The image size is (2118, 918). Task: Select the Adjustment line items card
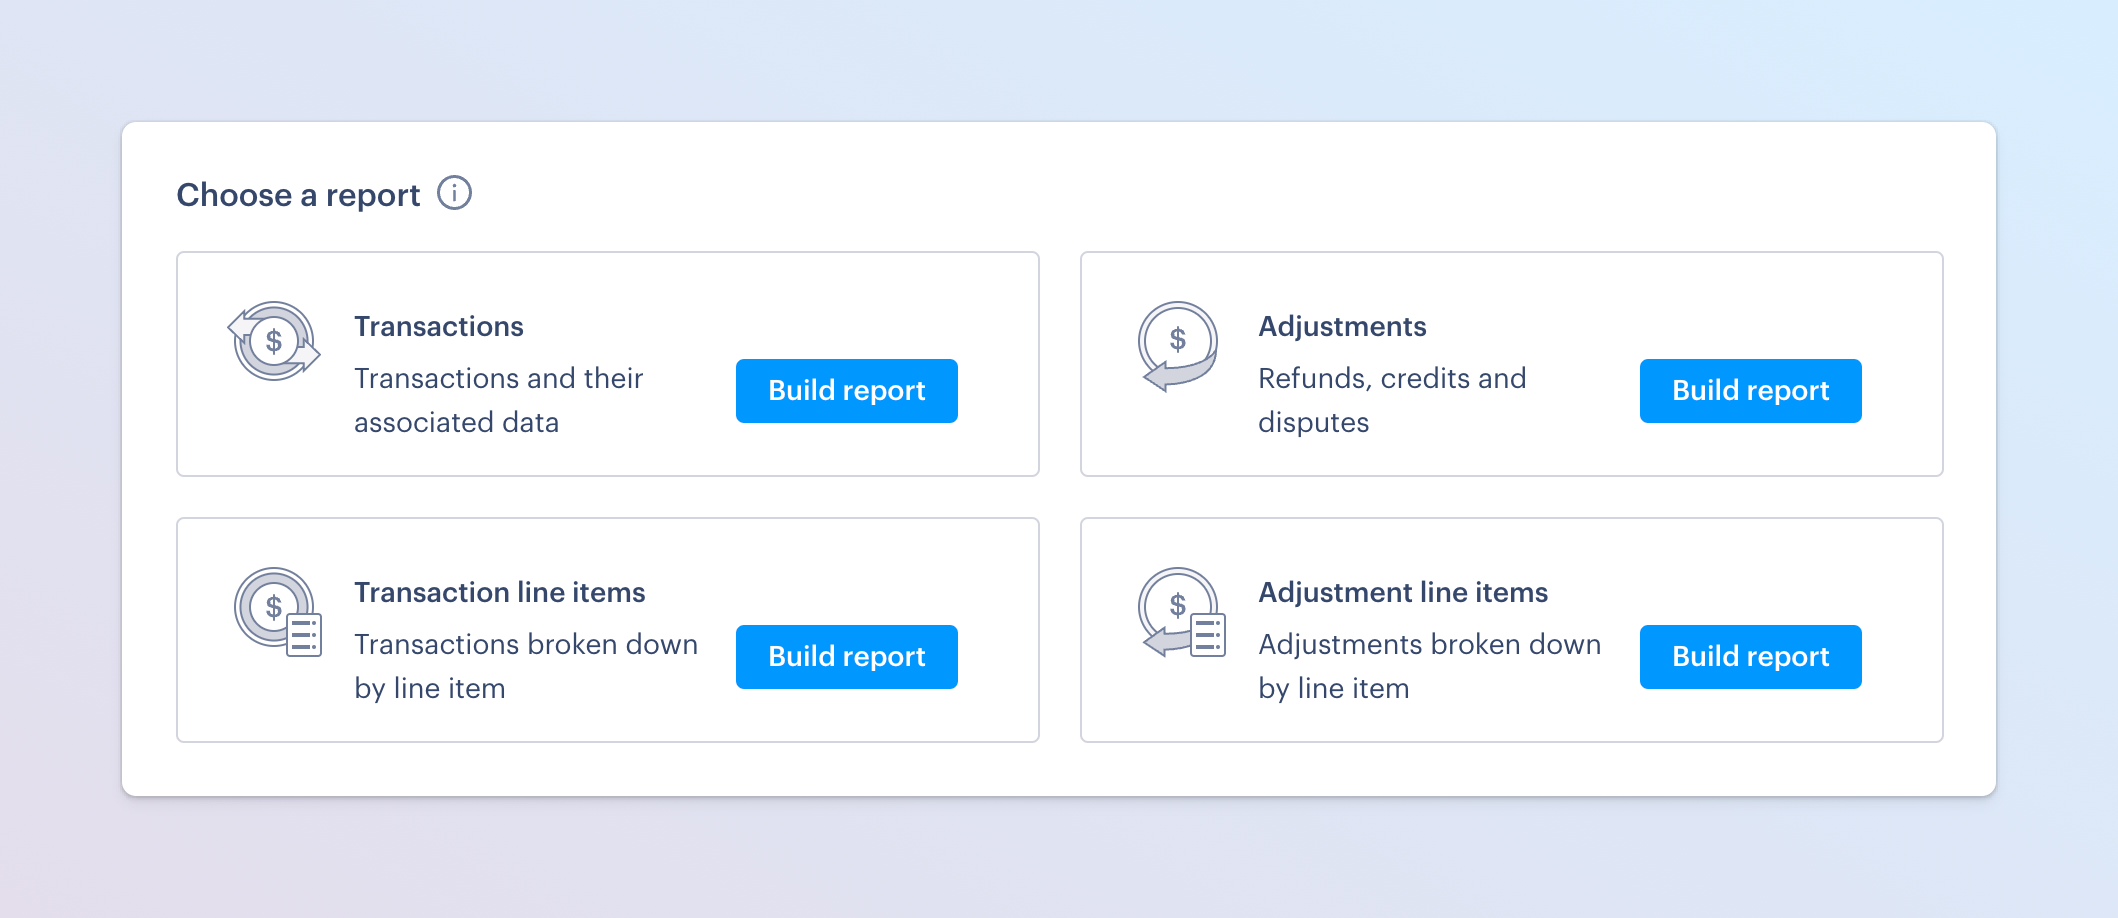1512,629
